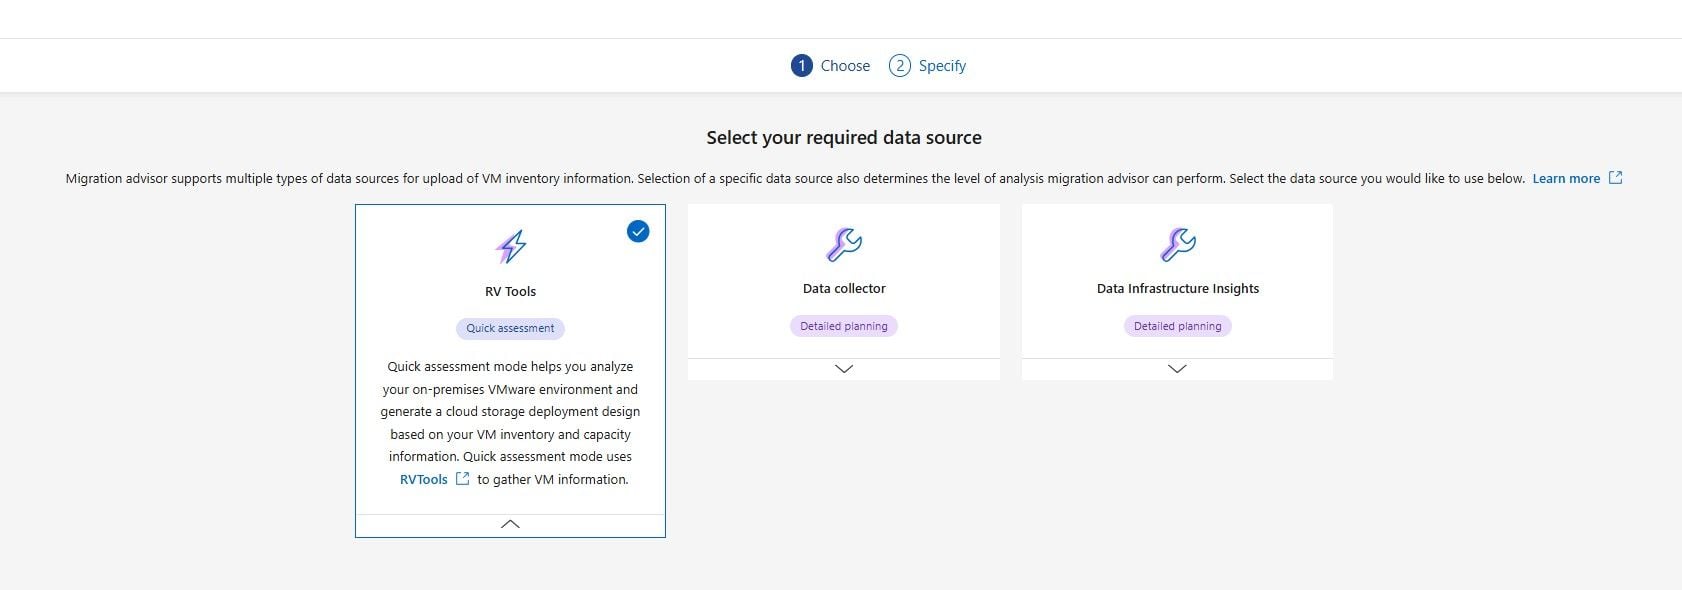The width and height of the screenshot is (1682, 590).
Task: Click the Quick assessment badge
Action: (x=510, y=328)
